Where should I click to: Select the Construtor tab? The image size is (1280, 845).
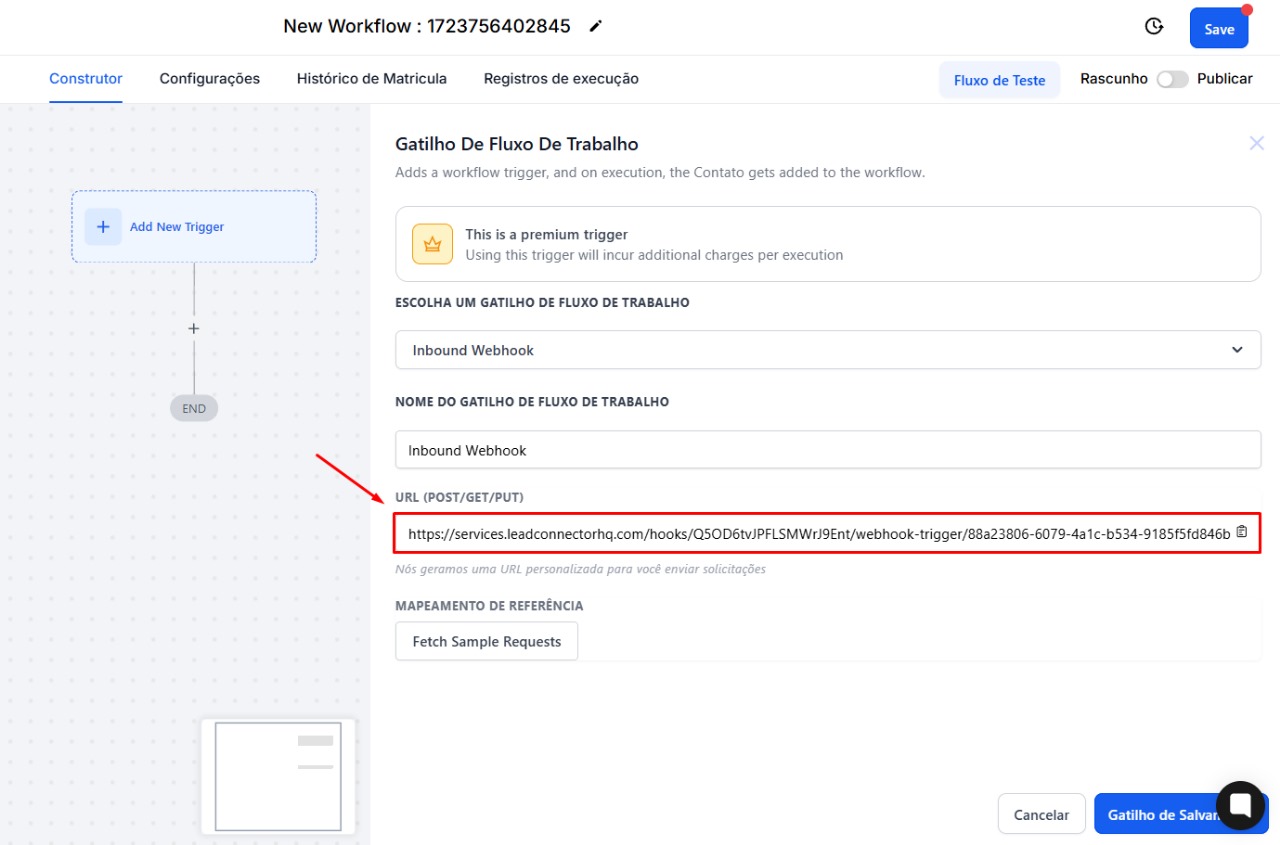click(x=86, y=79)
